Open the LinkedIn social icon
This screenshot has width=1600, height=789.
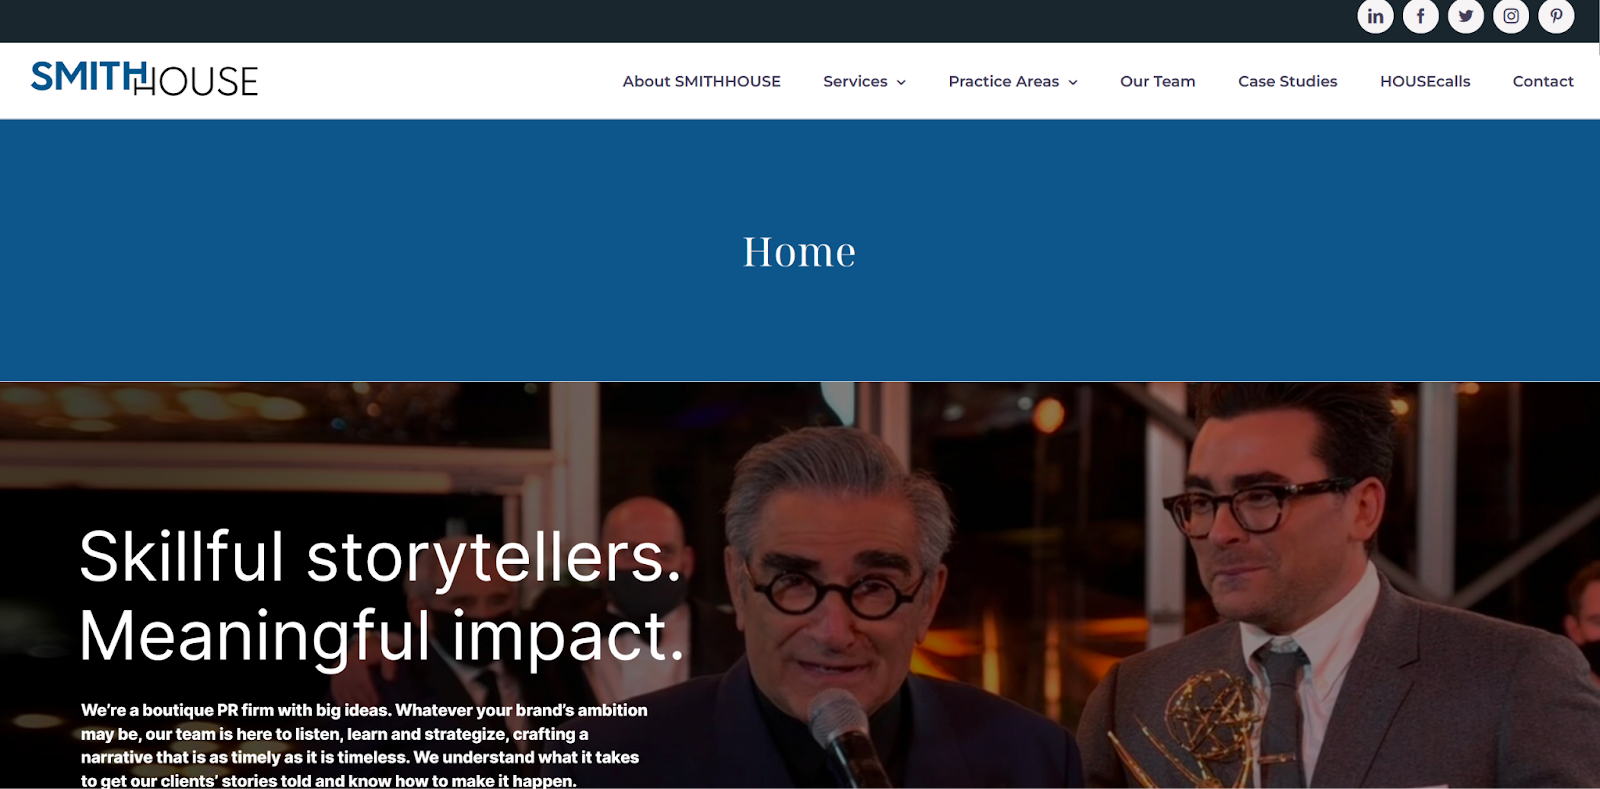pos(1375,16)
